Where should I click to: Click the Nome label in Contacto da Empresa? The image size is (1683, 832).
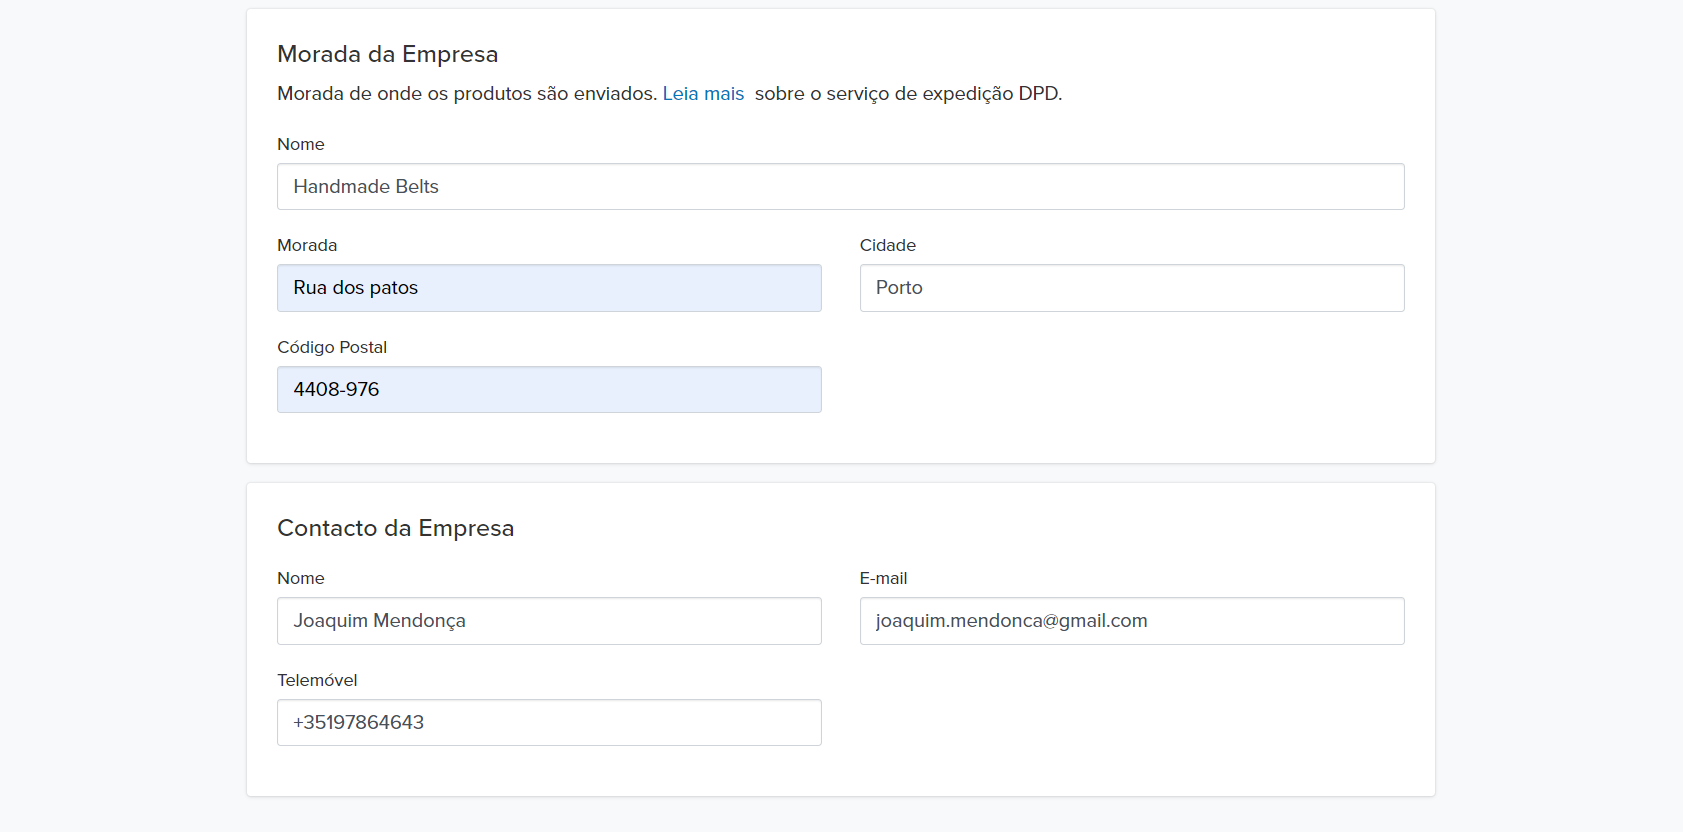[300, 578]
